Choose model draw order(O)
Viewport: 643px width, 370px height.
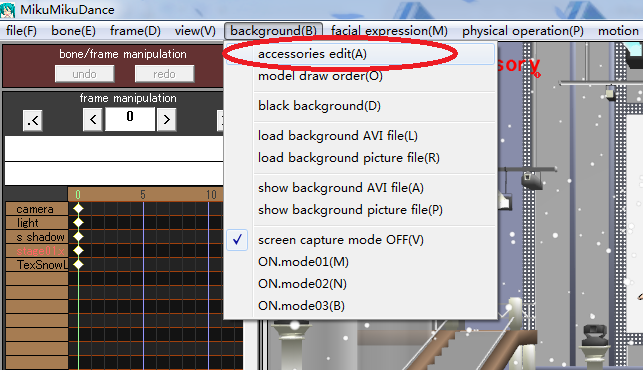(360, 76)
